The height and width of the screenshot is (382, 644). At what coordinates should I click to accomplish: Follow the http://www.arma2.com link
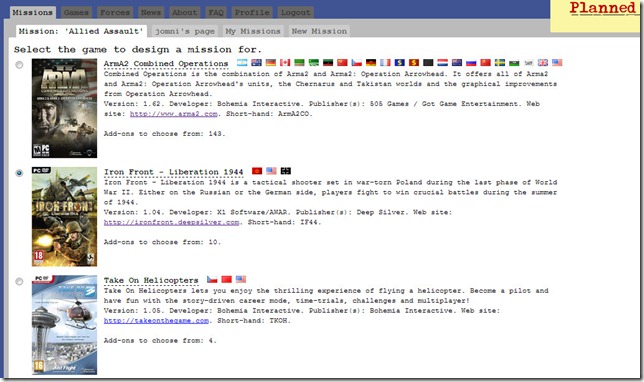[x=174, y=114]
